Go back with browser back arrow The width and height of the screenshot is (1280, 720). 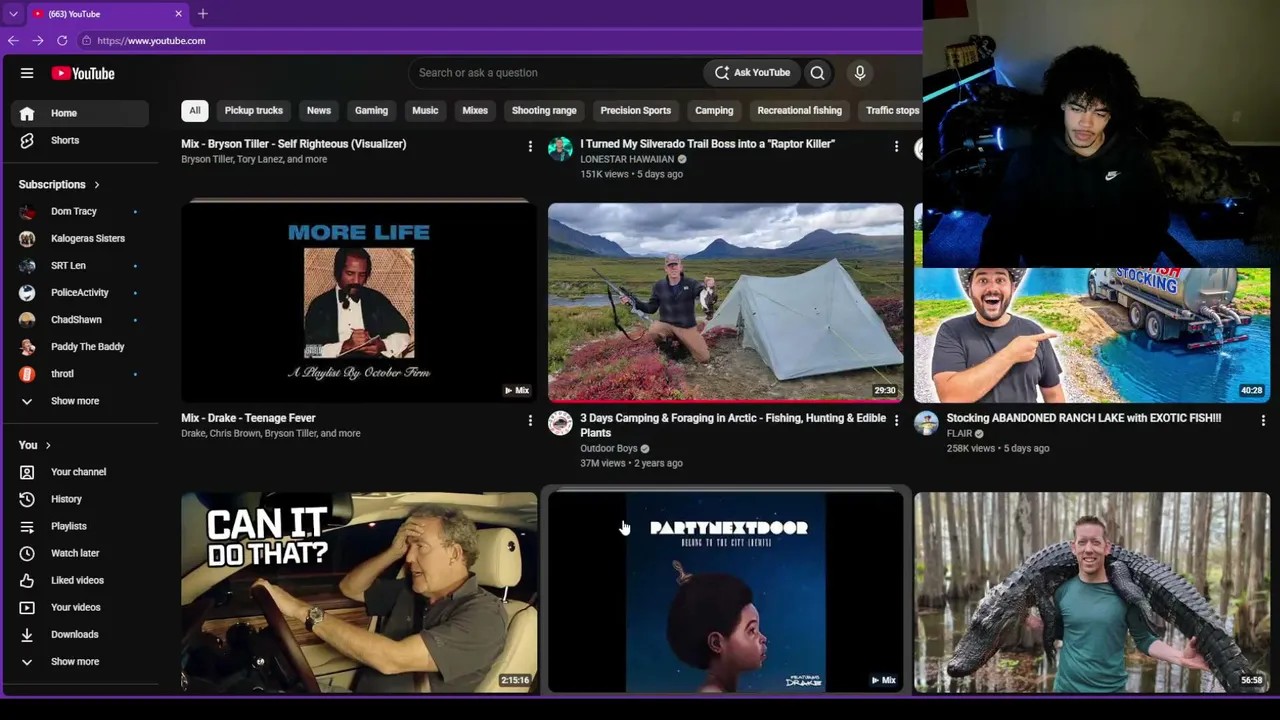pyautogui.click(x=13, y=41)
